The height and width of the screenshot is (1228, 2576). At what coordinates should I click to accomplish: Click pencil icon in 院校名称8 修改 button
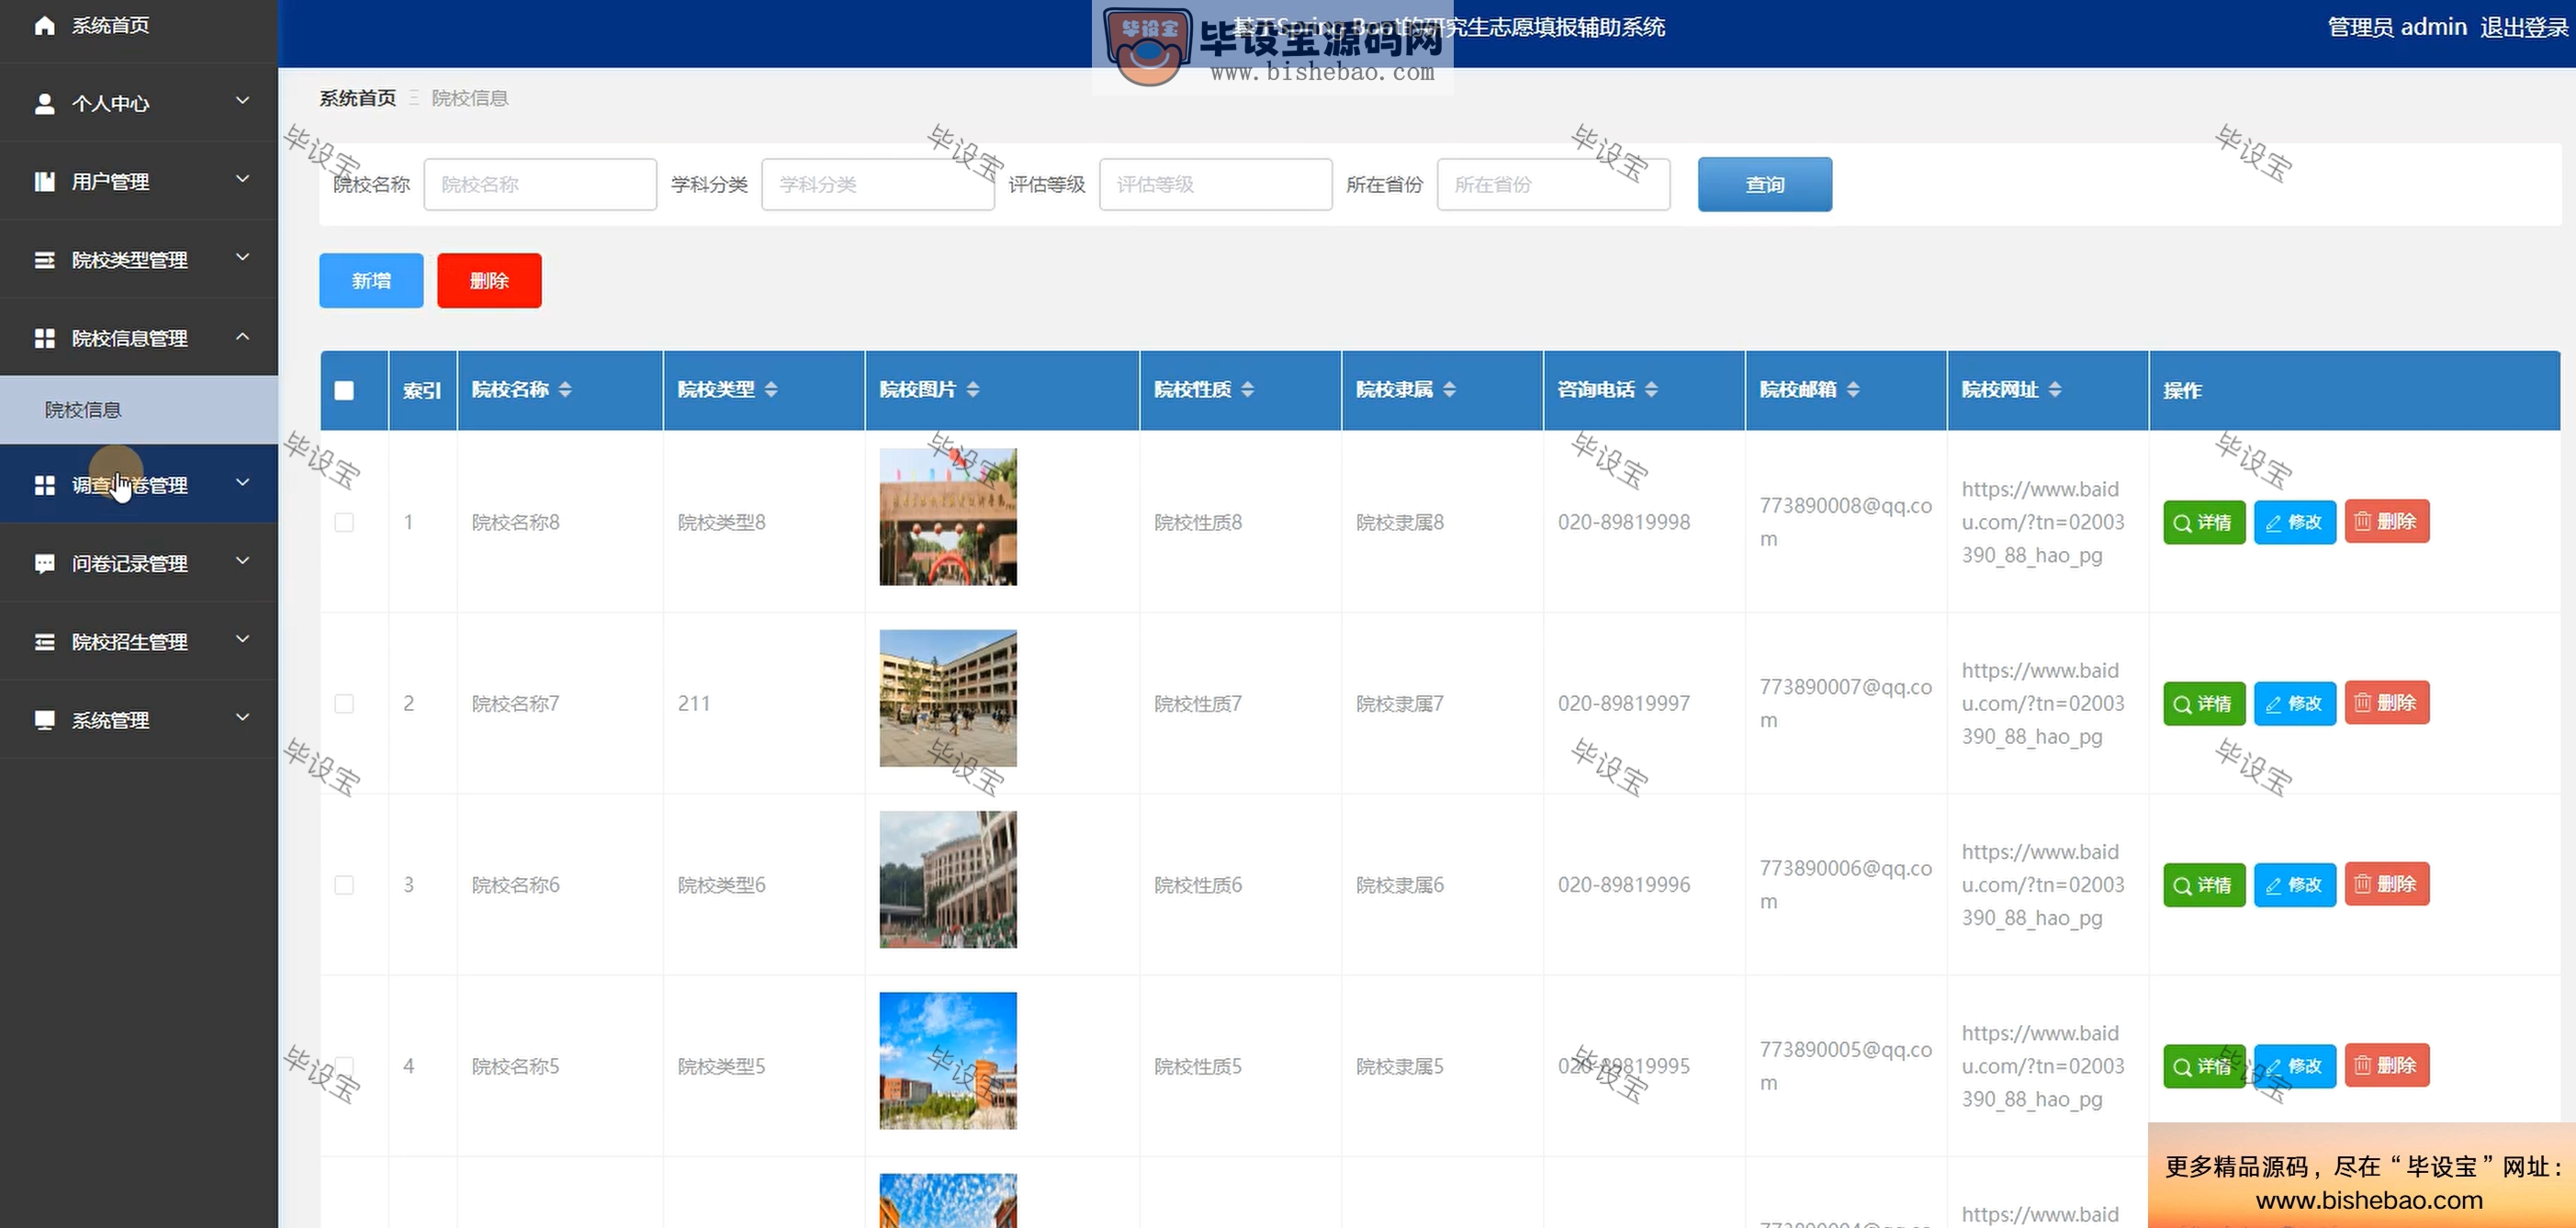point(2273,522)
